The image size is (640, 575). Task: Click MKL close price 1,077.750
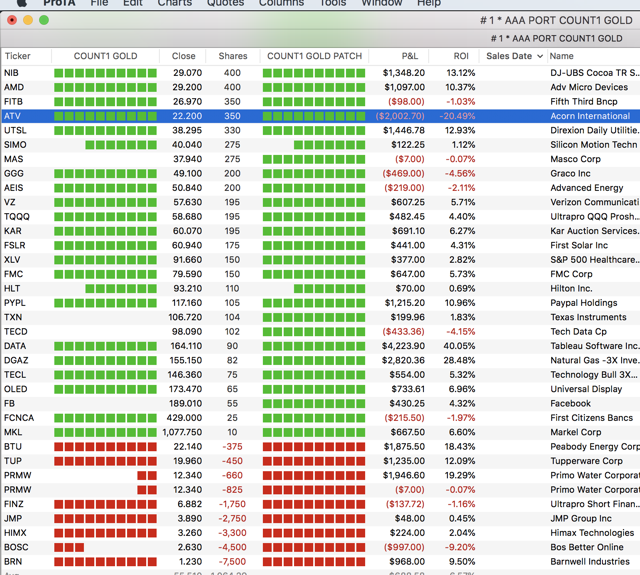tap(182, 432)
